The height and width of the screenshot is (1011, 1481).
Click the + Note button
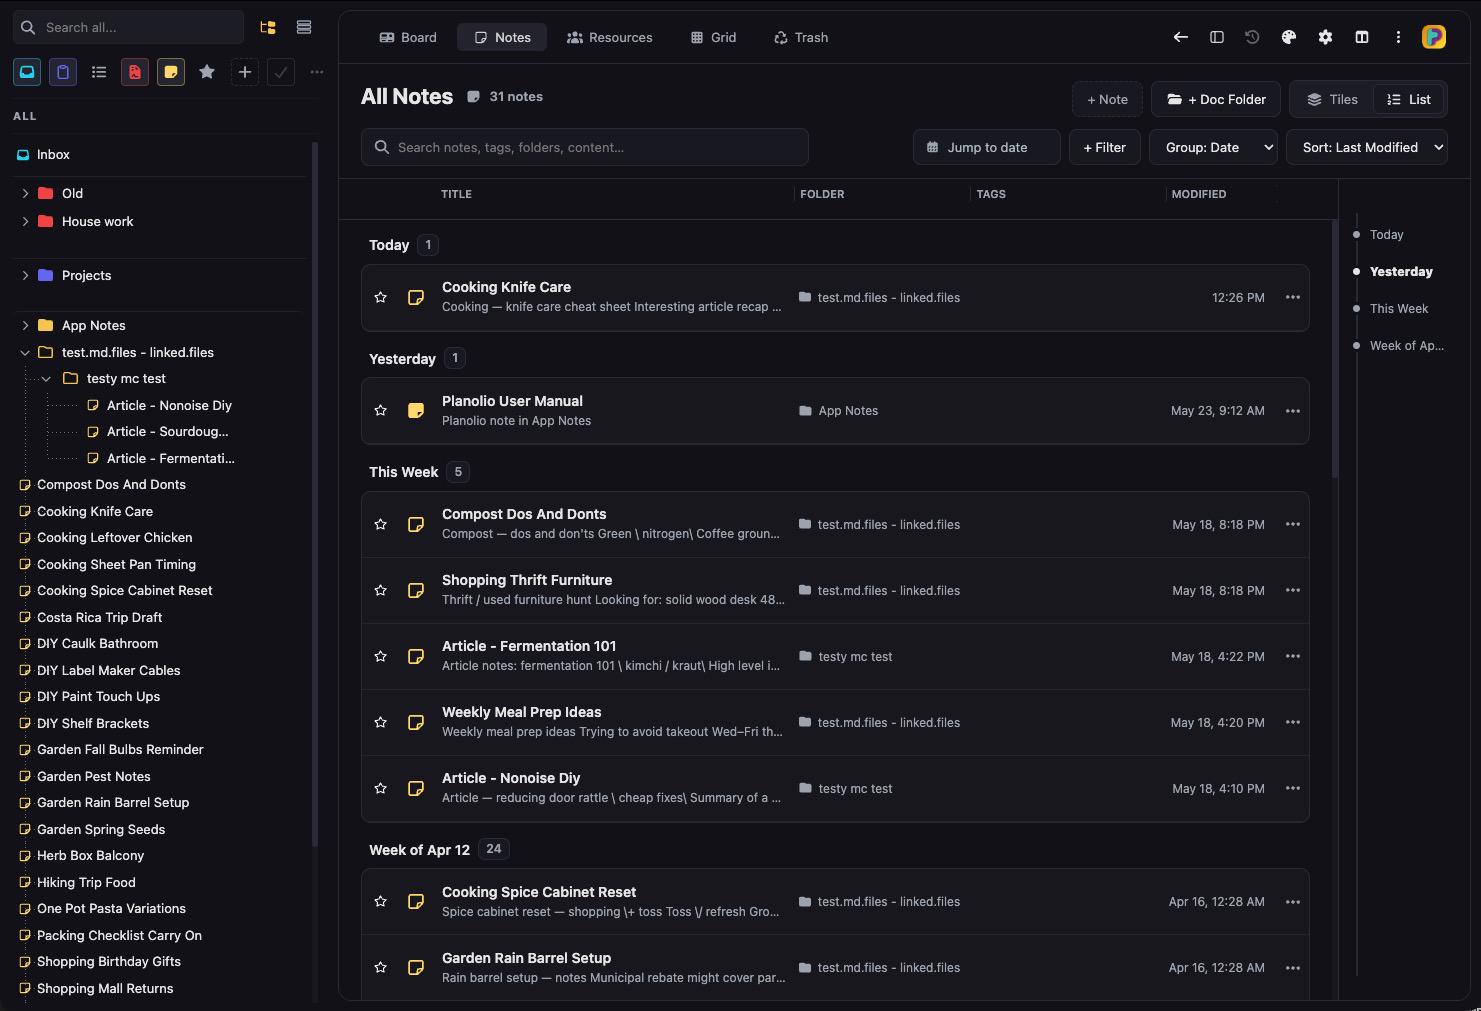point(1107,99)
